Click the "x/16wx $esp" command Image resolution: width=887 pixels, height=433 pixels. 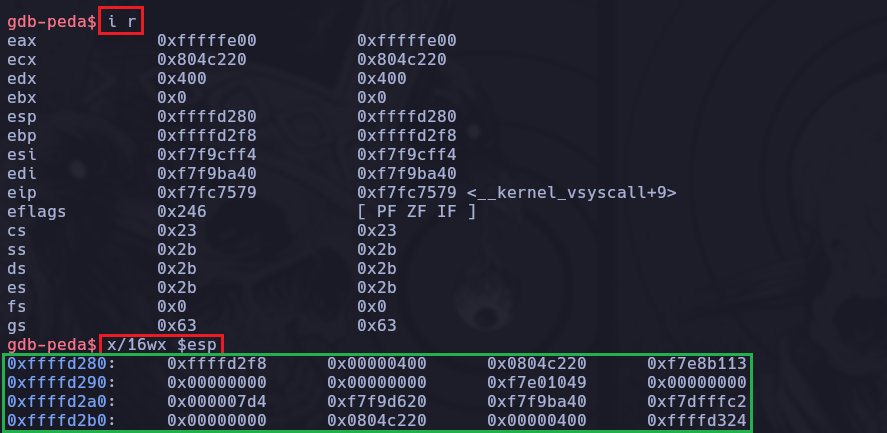[x=160, y=344]
